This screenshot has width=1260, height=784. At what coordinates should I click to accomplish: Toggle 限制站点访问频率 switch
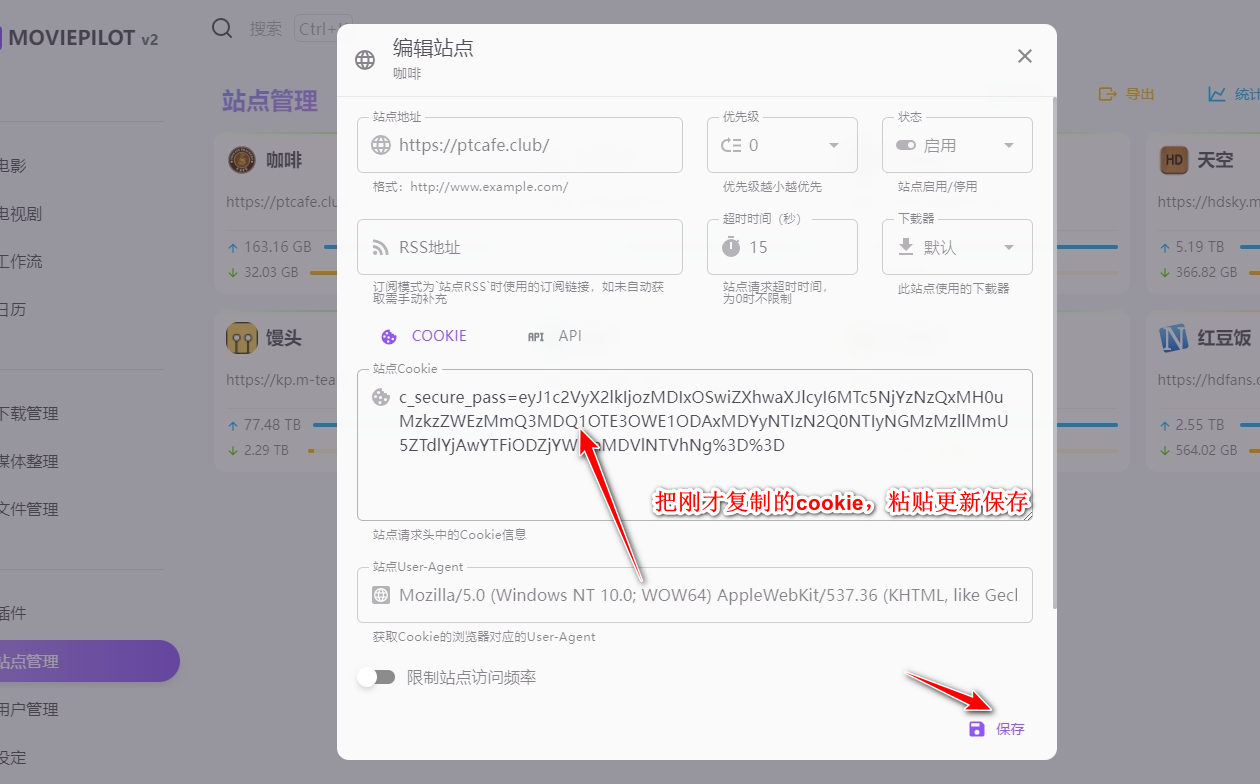click(x=376, y=677)
